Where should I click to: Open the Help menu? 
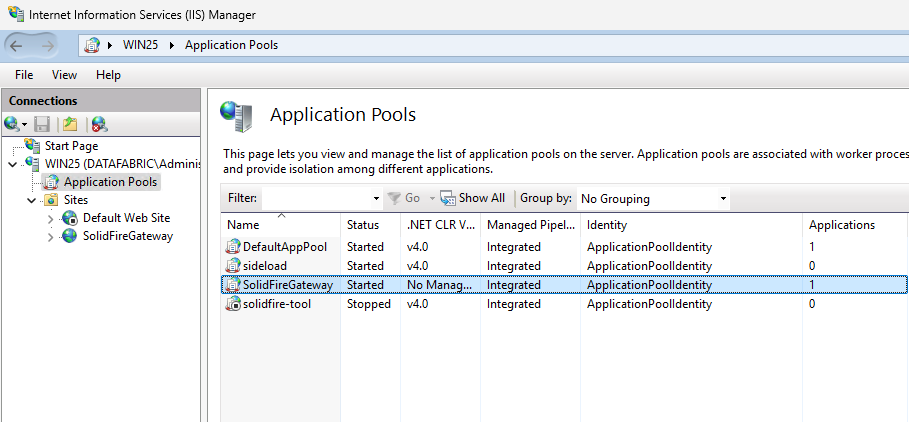[108, 75]
